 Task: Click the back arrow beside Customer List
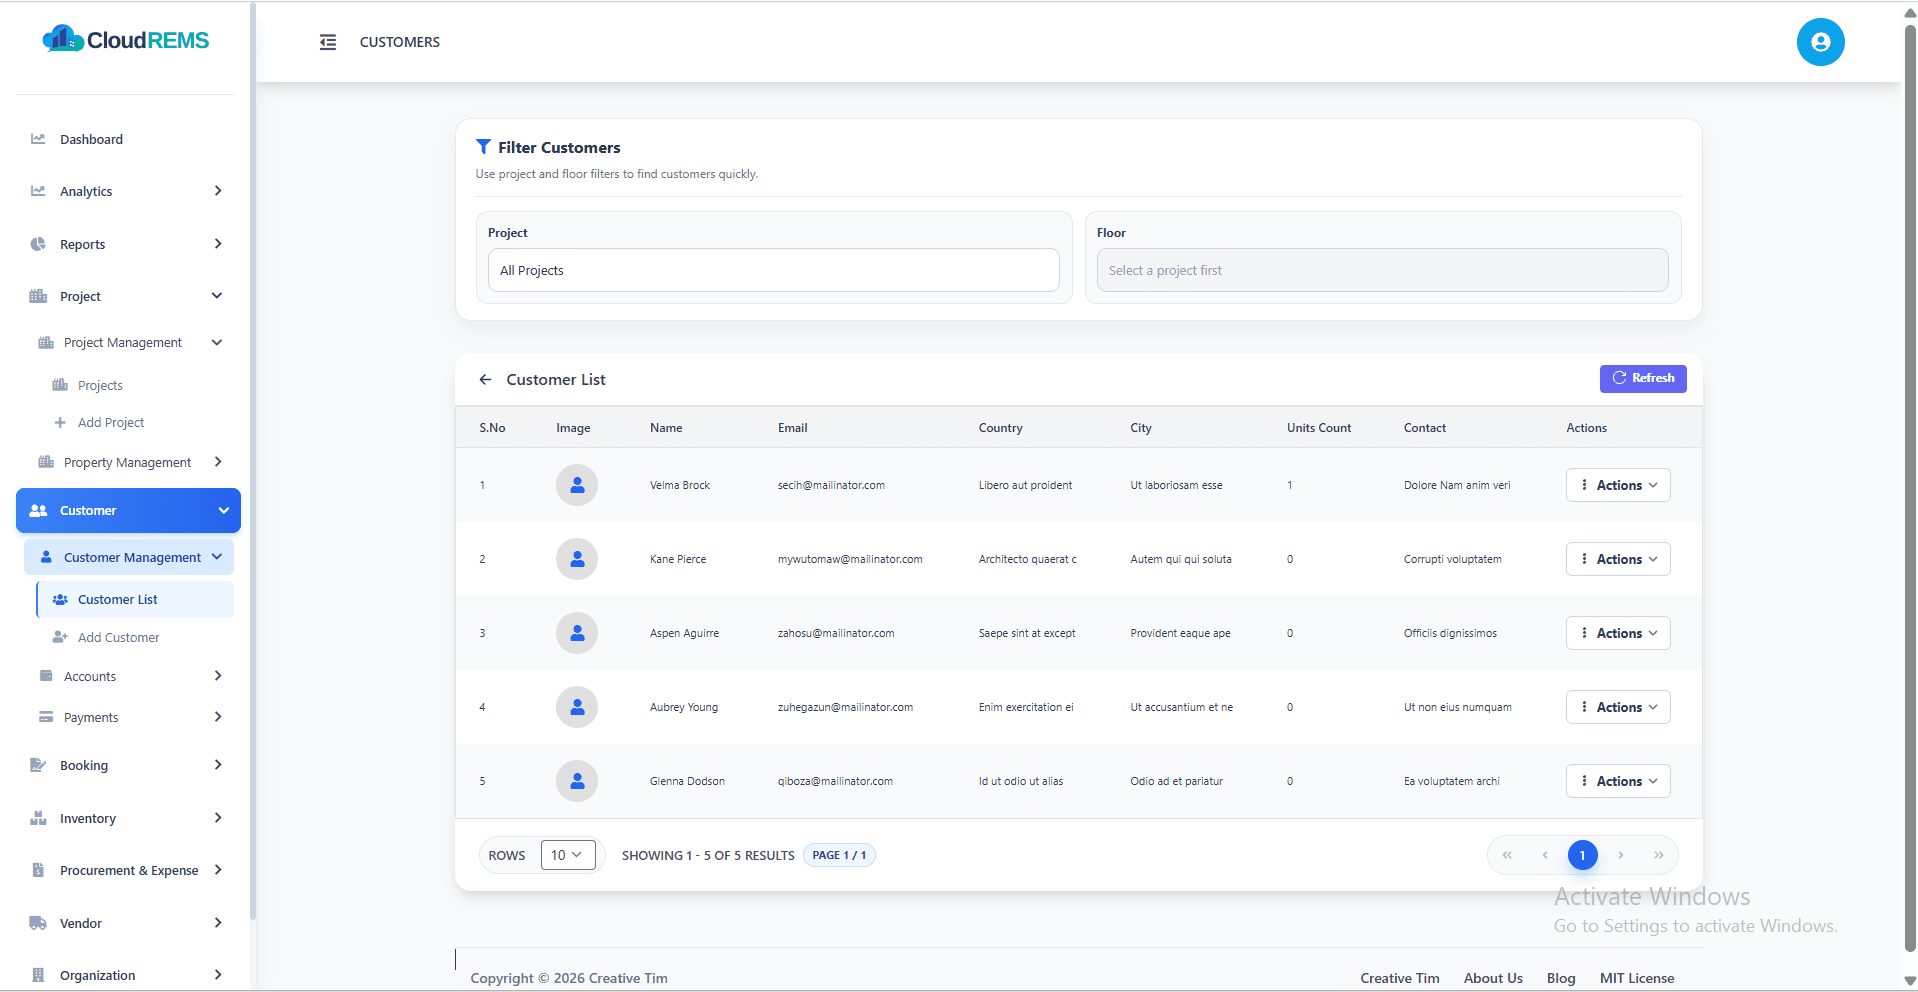click(x=485, y=380)
